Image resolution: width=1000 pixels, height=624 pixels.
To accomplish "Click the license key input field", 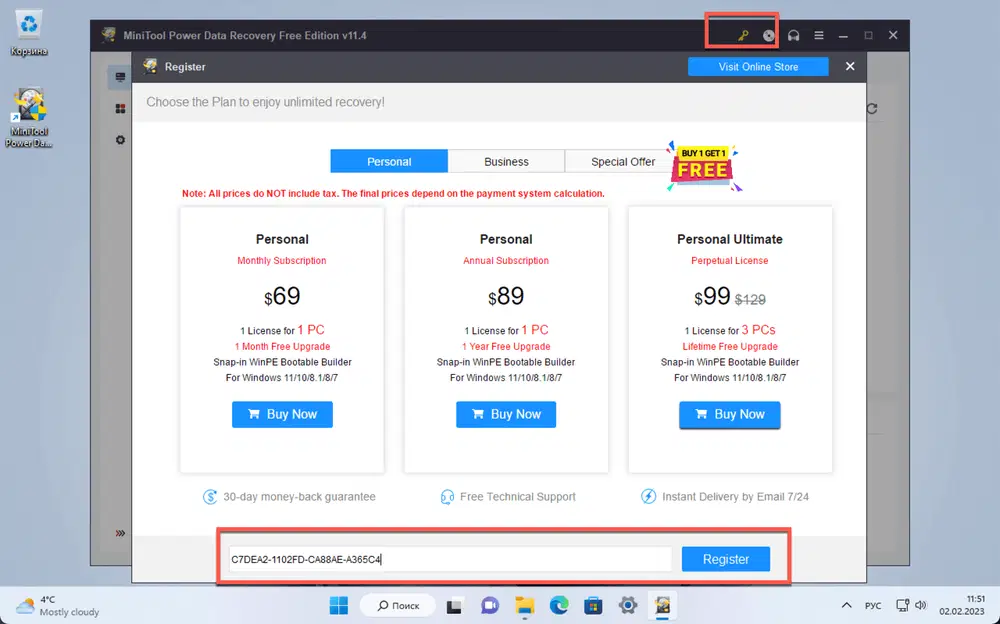I will coord(445,558).
